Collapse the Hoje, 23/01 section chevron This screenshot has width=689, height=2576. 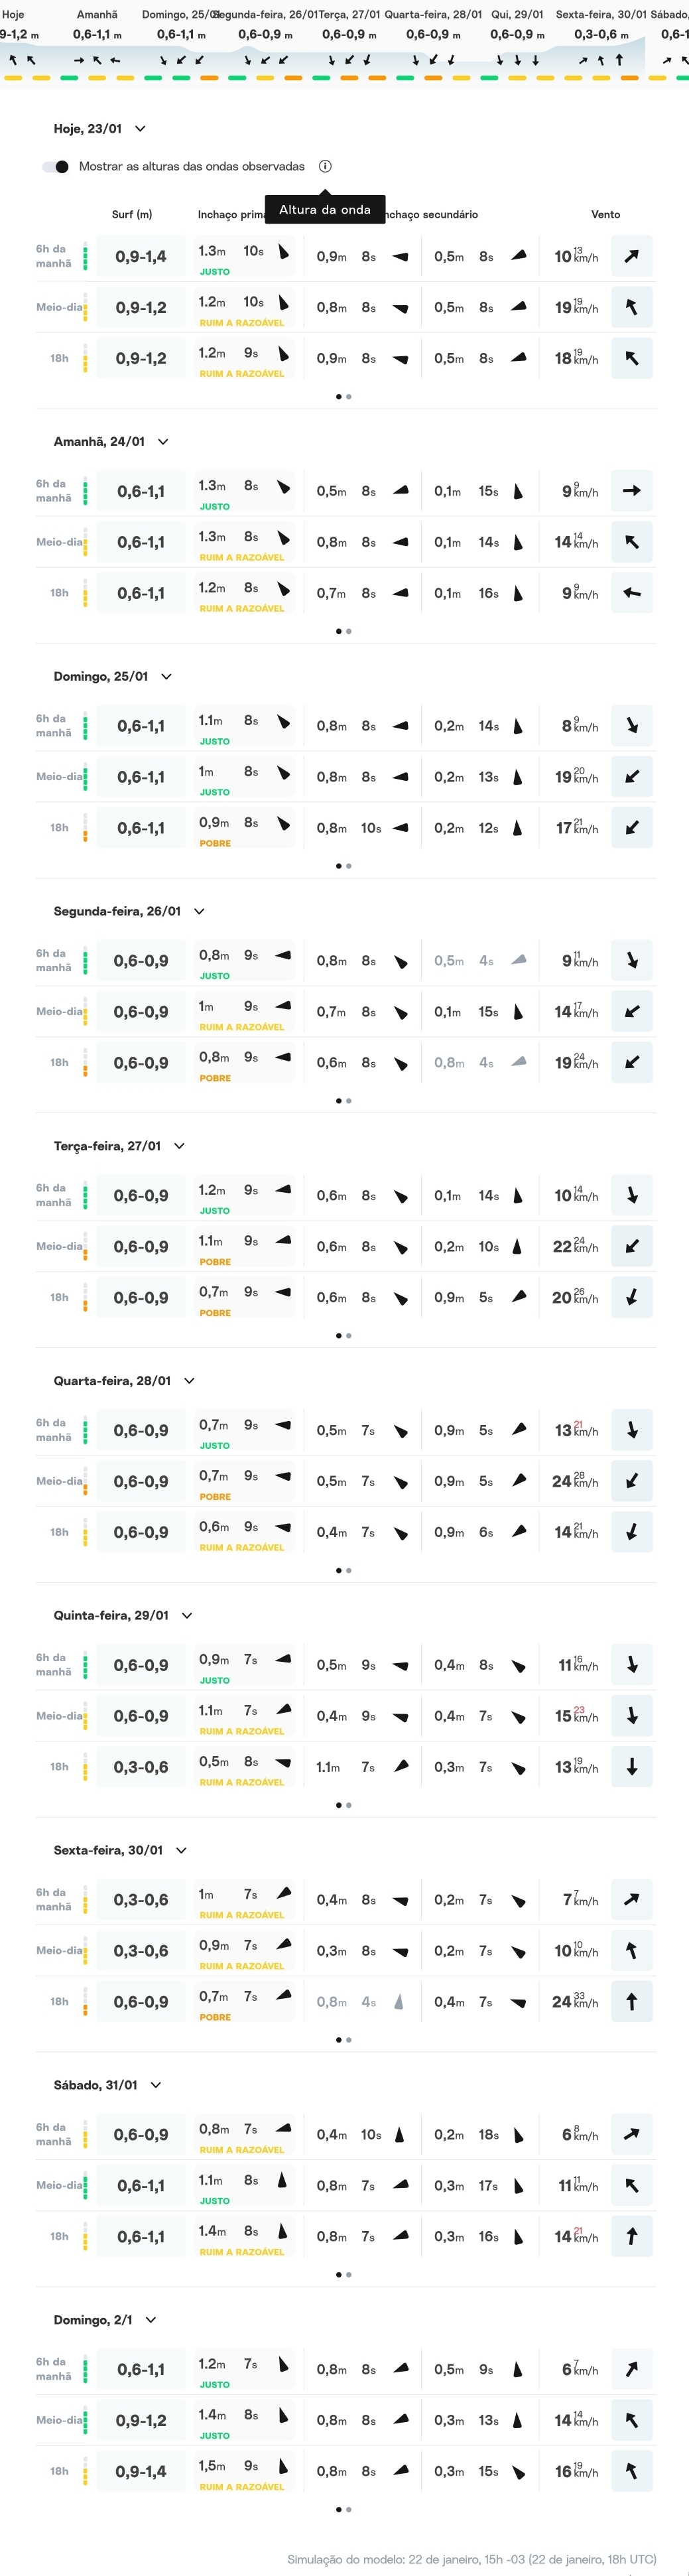pos(140,129)
